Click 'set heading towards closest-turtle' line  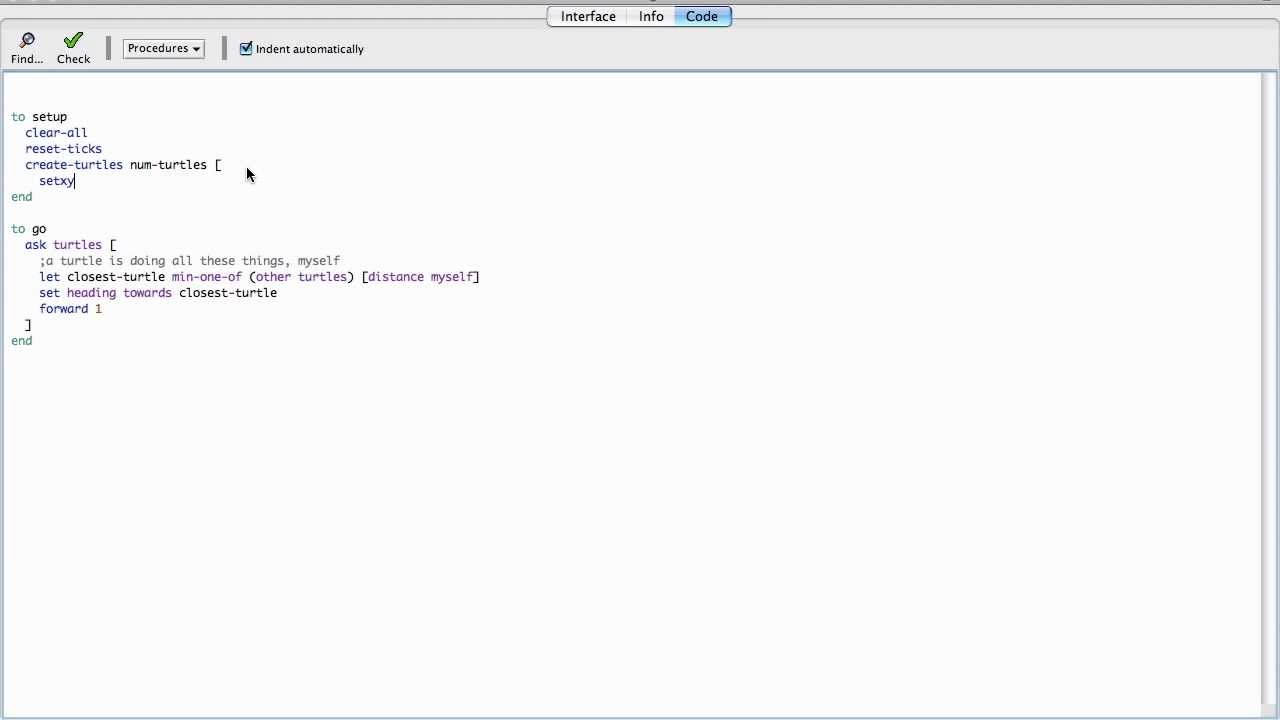point(158,293)
